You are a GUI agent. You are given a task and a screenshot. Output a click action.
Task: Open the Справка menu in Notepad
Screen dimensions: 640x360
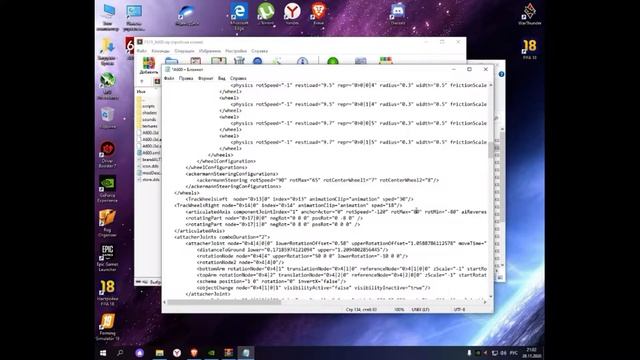pos(238,78)
